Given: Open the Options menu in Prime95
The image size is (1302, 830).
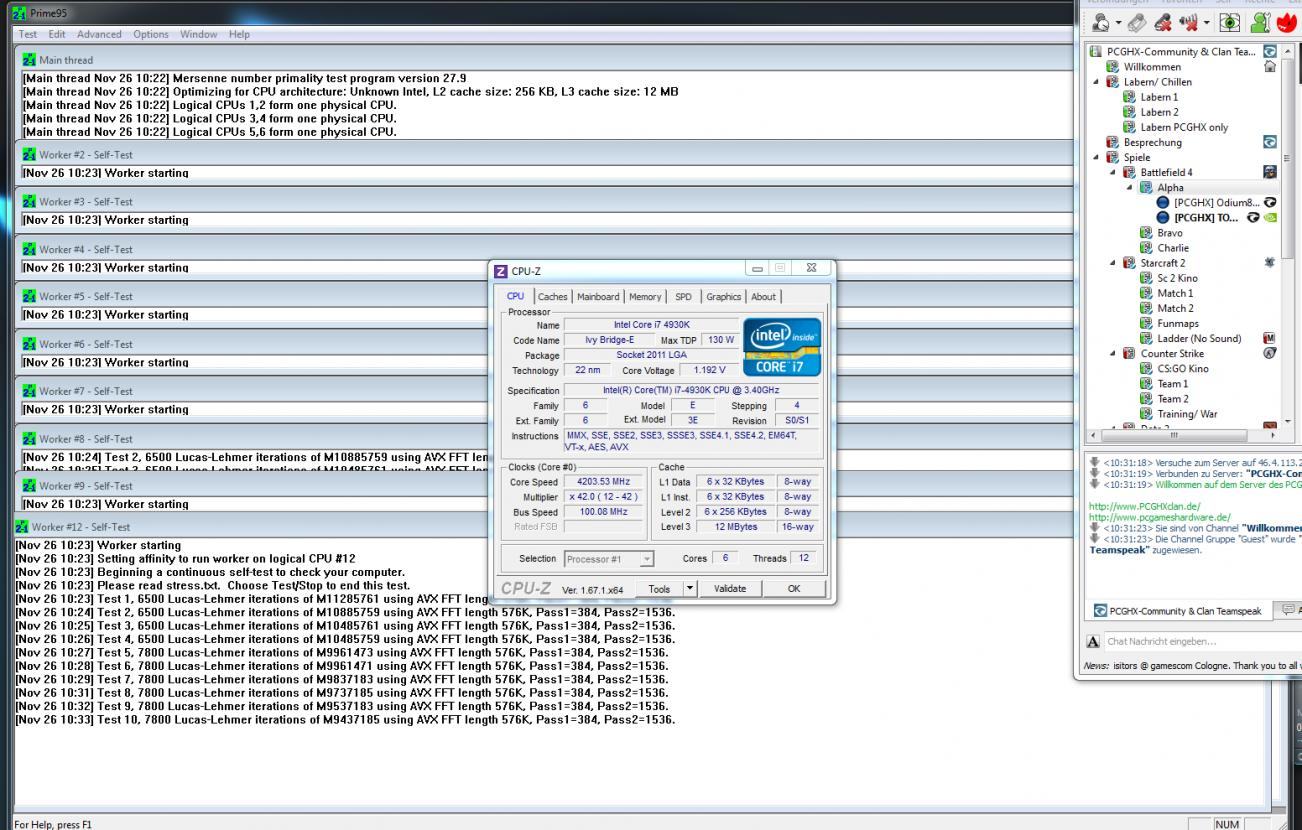Looking at the screenshot, I should pyautogui.click(x=151, y=34).
